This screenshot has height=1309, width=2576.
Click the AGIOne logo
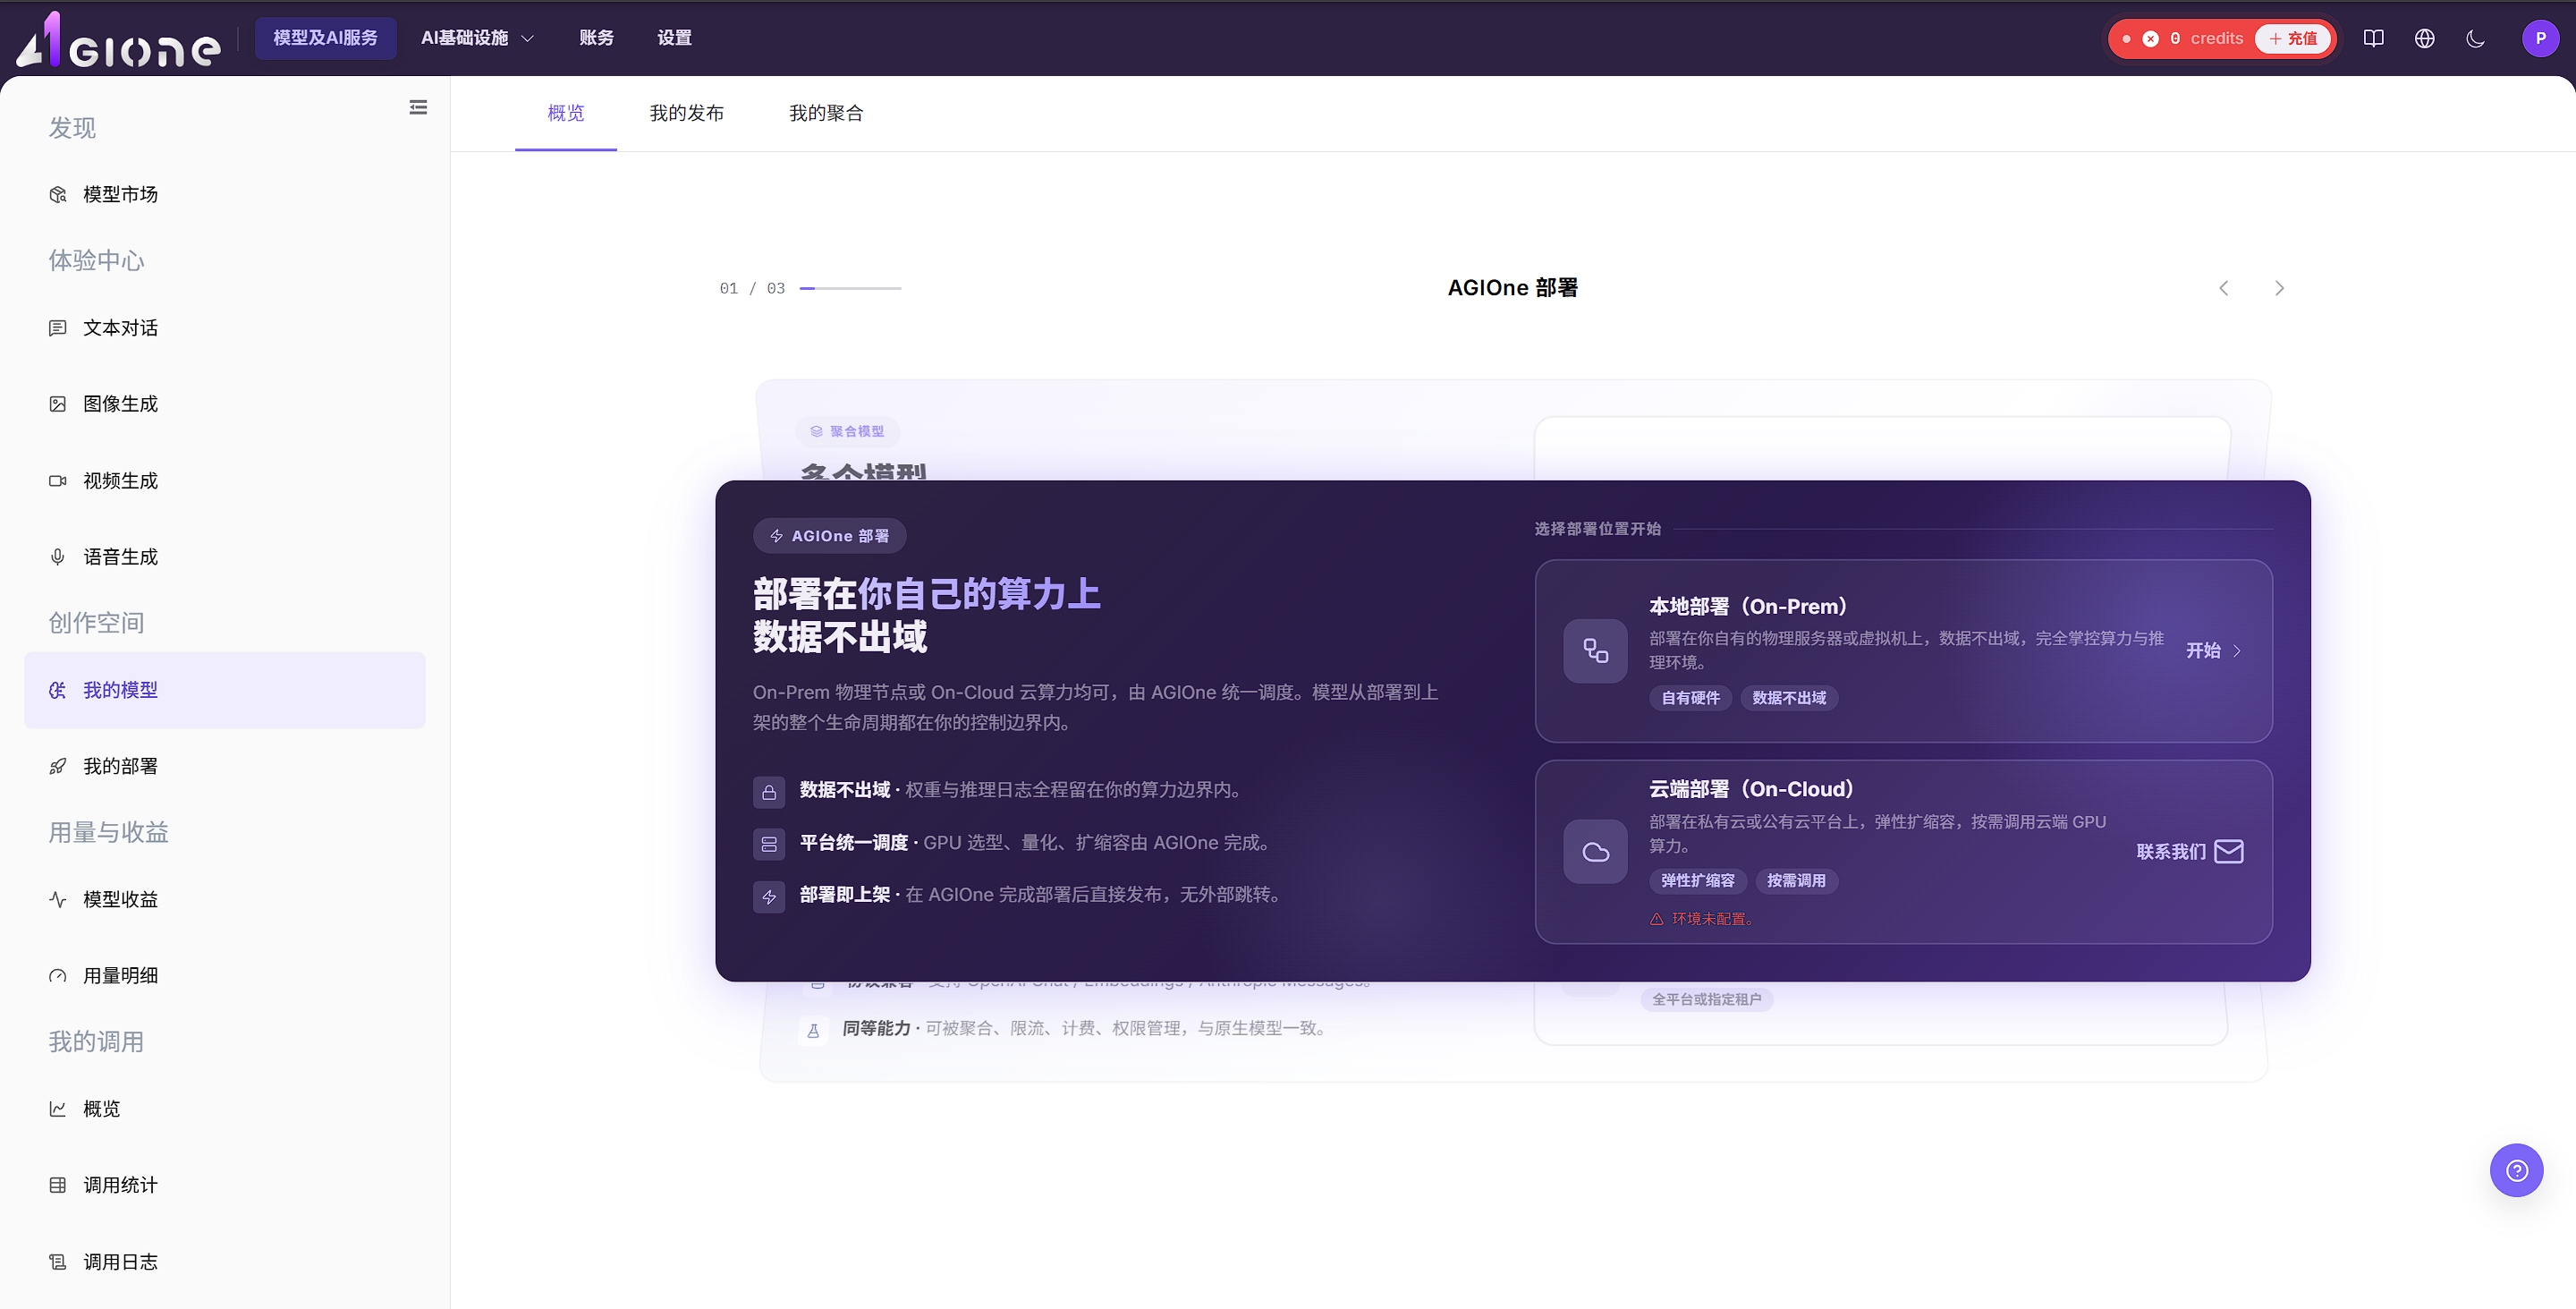118,40
